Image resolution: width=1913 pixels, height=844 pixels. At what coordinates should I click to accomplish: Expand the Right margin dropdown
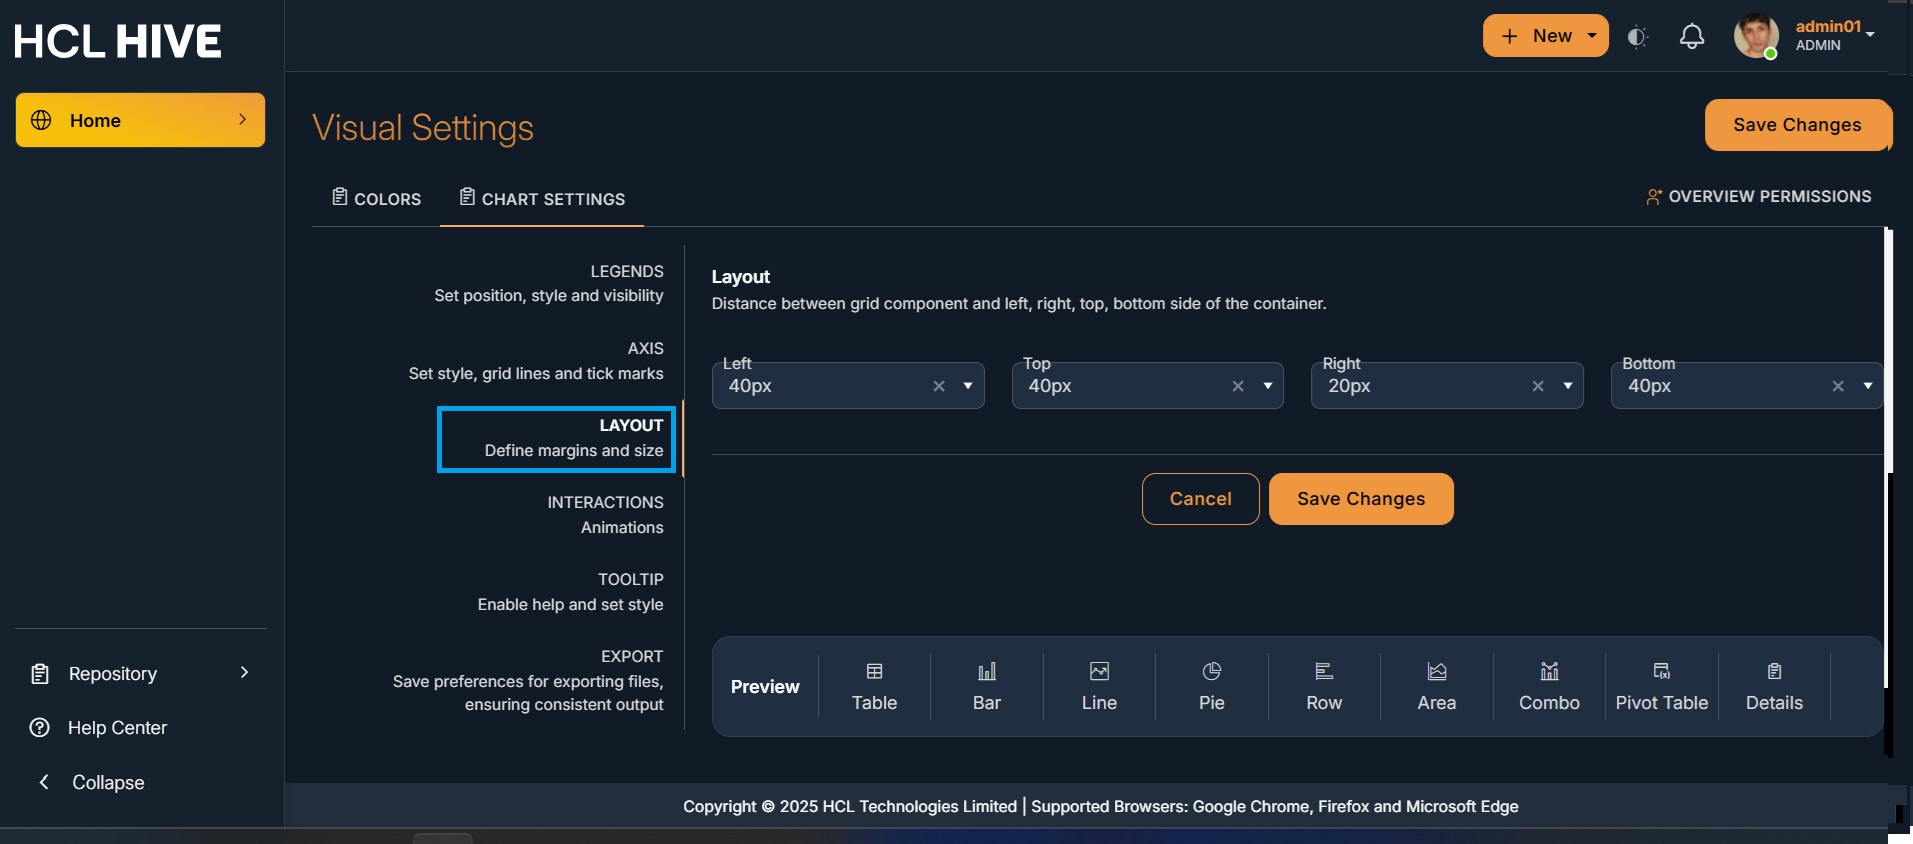[x=1567, y=386]
